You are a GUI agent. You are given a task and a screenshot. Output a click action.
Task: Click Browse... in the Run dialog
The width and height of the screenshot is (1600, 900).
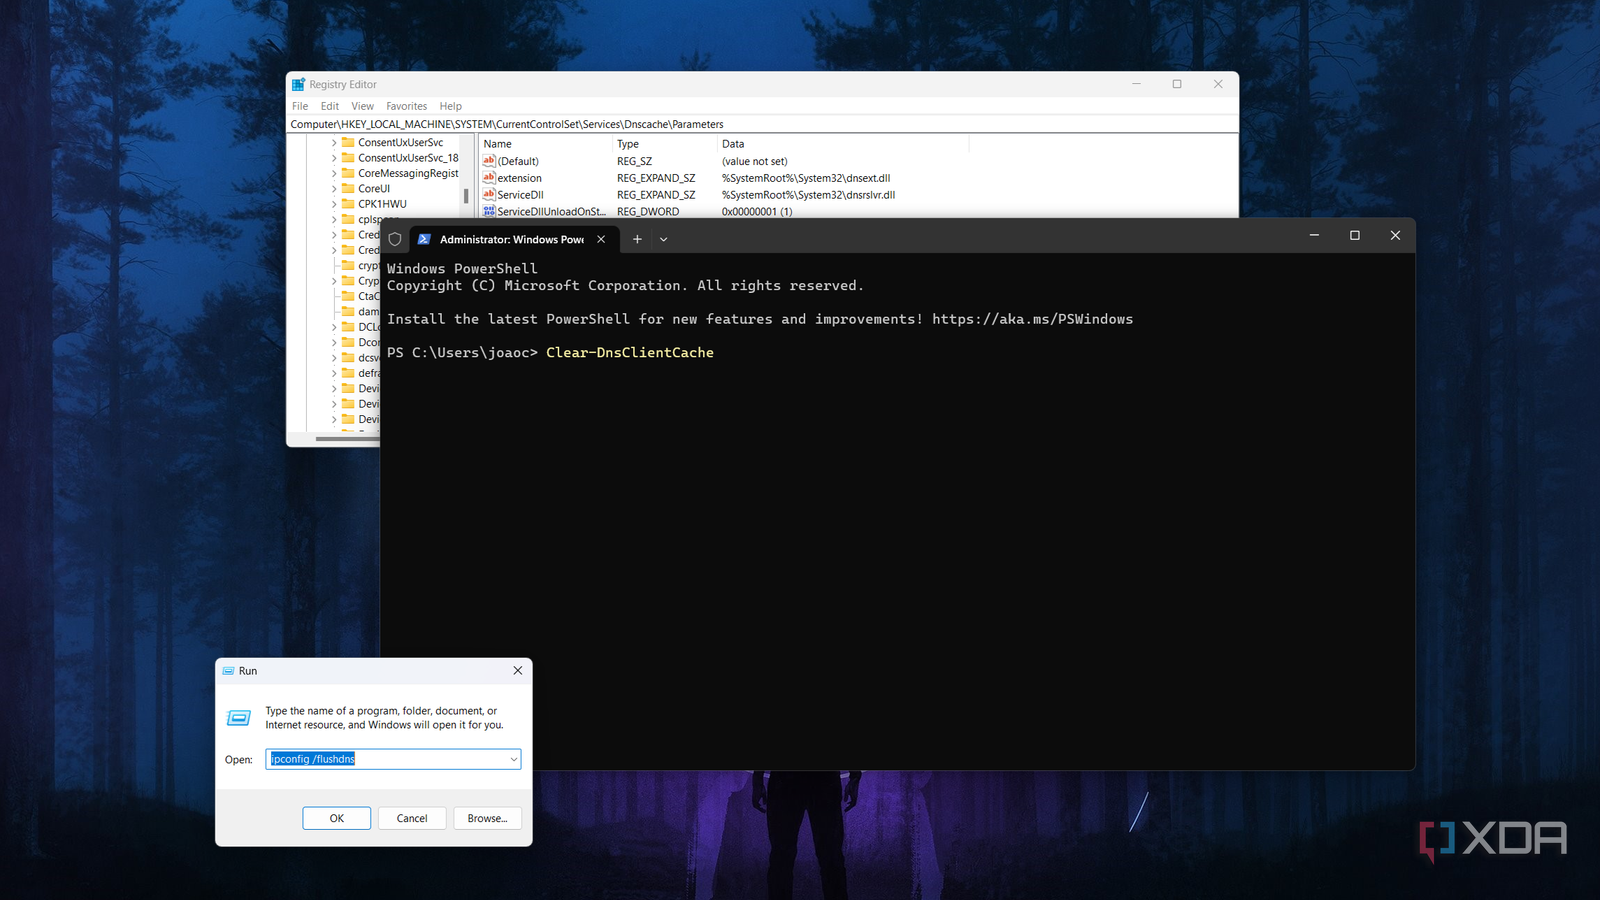487,818
